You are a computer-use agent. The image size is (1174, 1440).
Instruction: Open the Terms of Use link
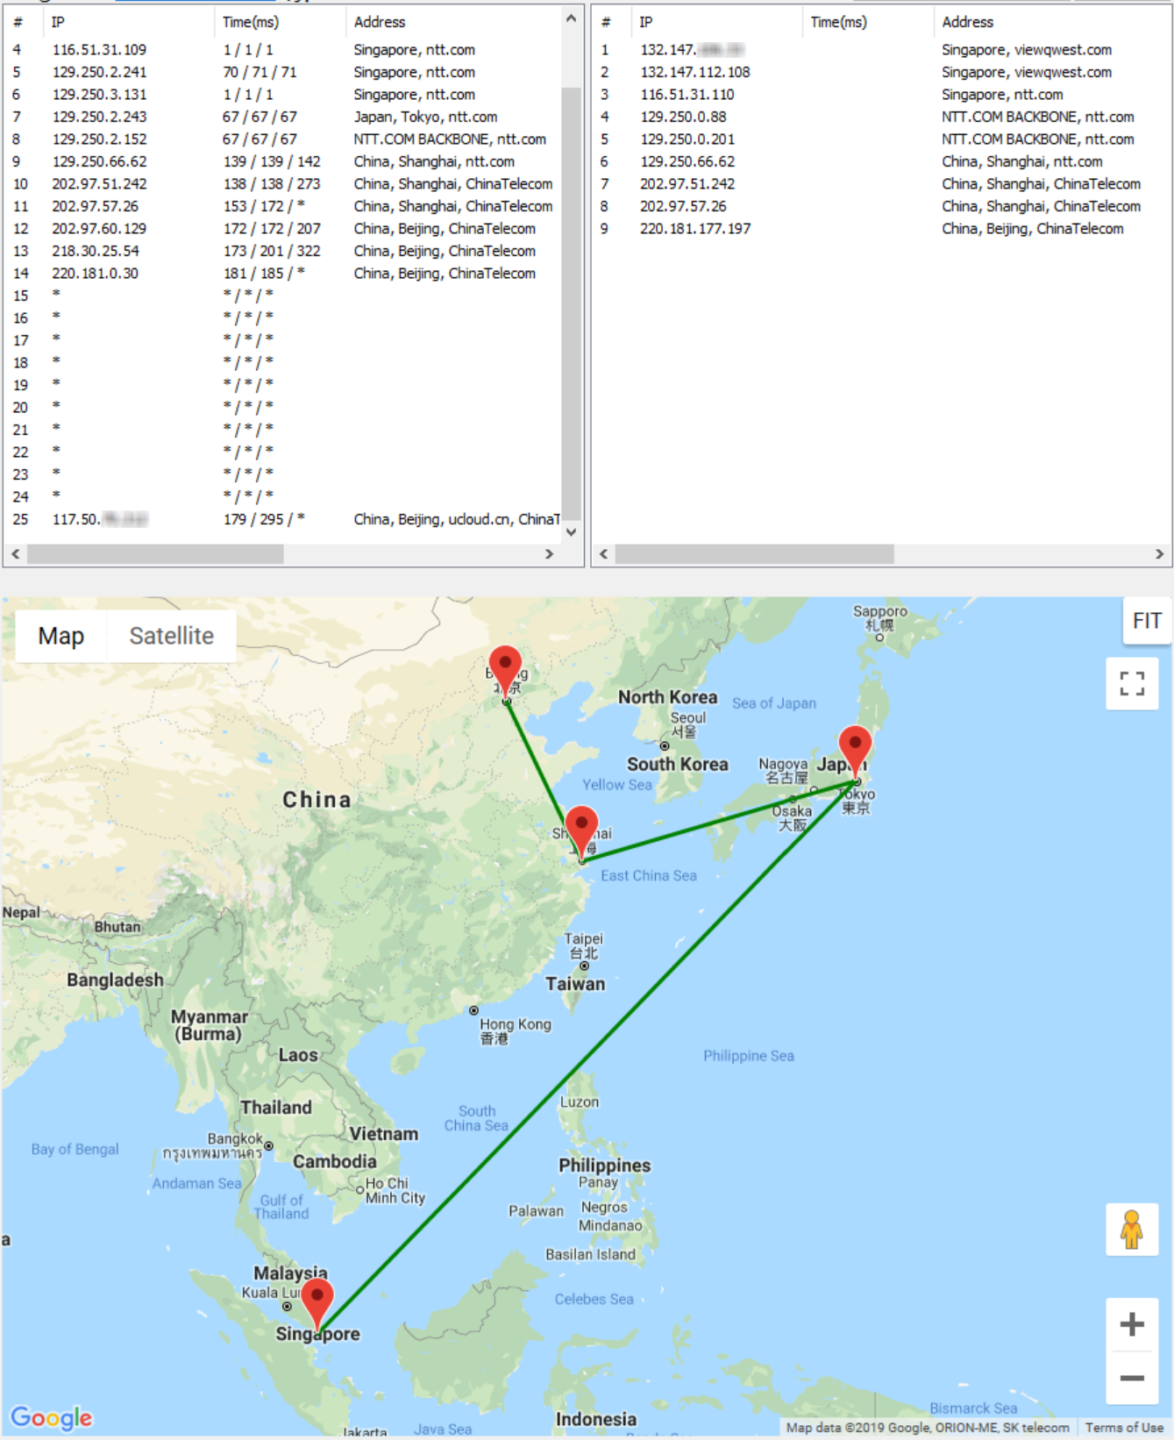[x=1124, y=1428]
